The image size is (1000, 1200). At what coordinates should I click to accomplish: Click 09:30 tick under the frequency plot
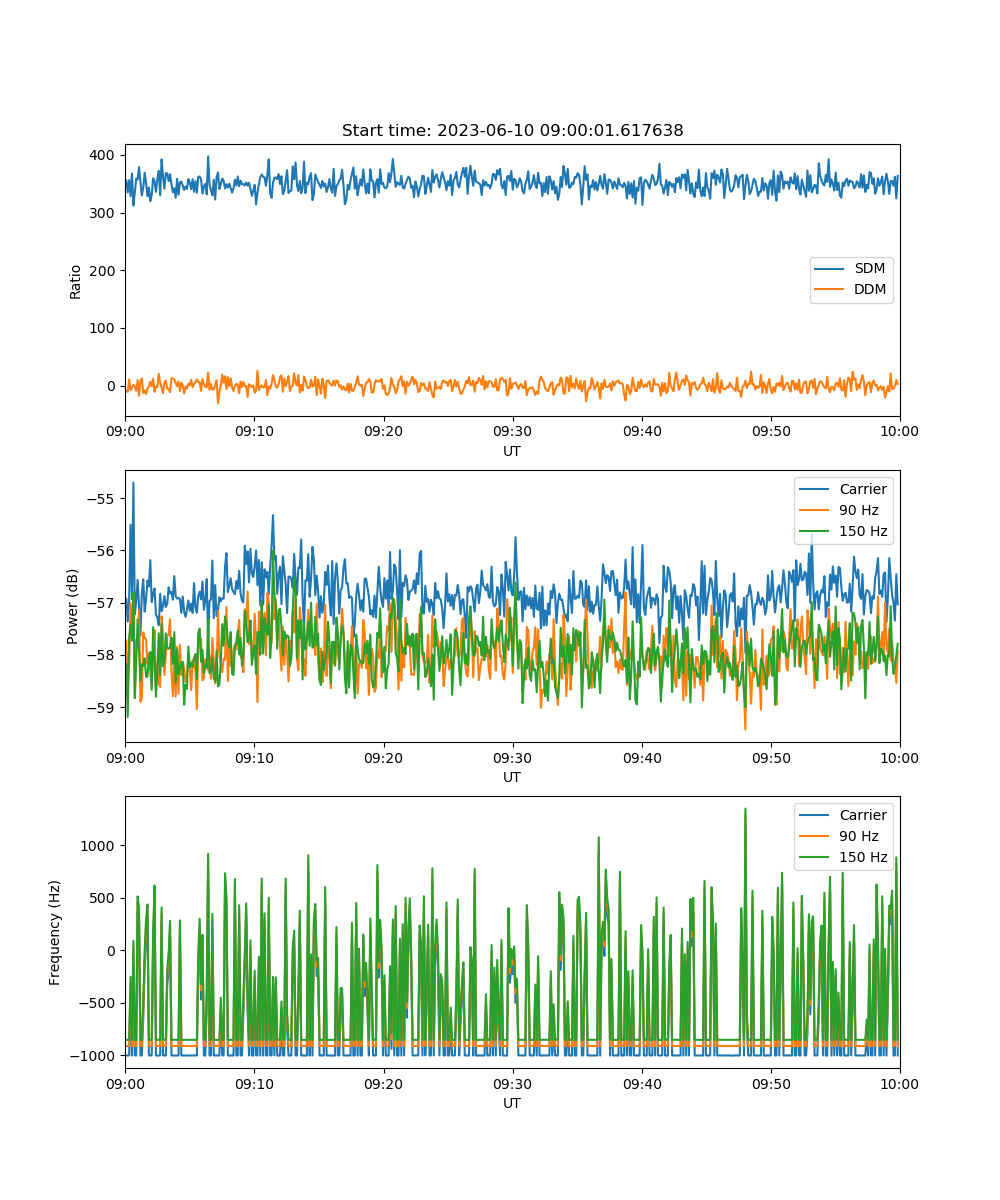point(512,1083)
